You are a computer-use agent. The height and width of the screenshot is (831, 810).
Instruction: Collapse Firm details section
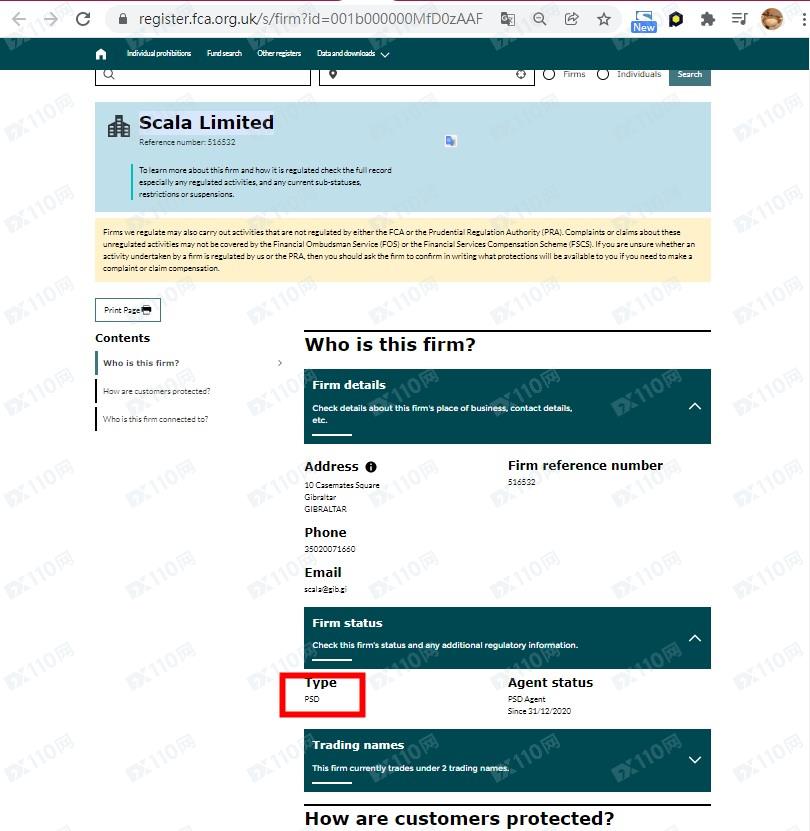coord(694,406)
